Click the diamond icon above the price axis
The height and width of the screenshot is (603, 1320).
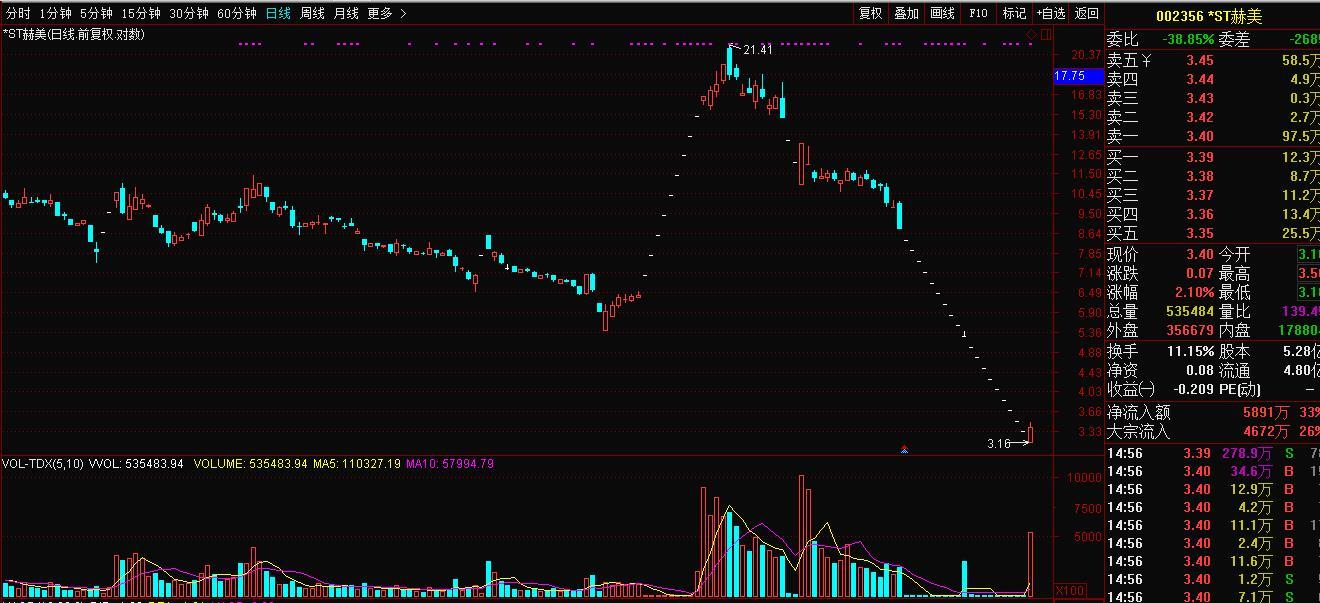point(1032,35)
